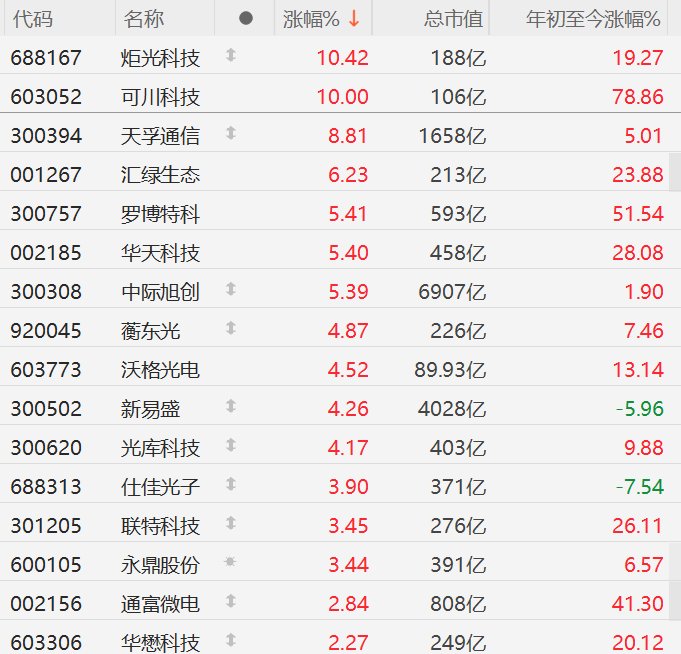Screen dimensions: 681x654
Task: Click the marker icon beside 华懋科技
Action: pyautogui.click(x=231, y=640)
